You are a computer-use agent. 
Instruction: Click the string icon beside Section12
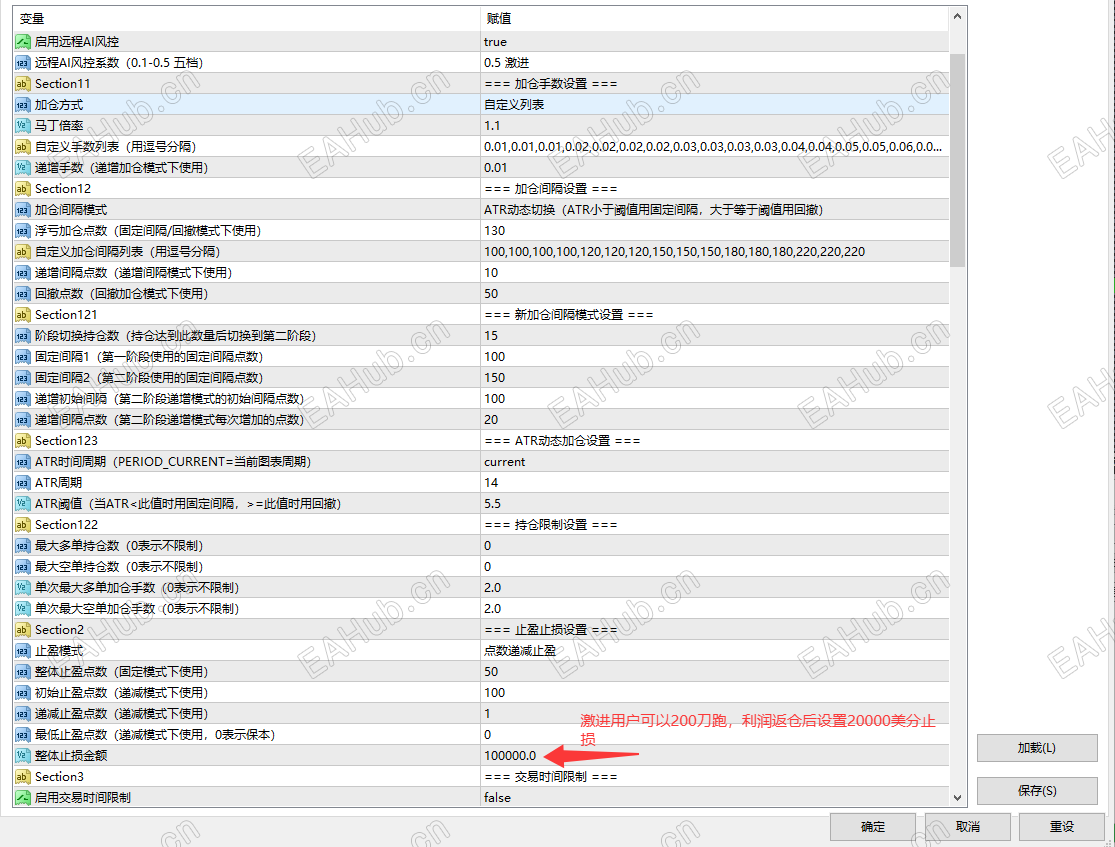pos(23,188)
